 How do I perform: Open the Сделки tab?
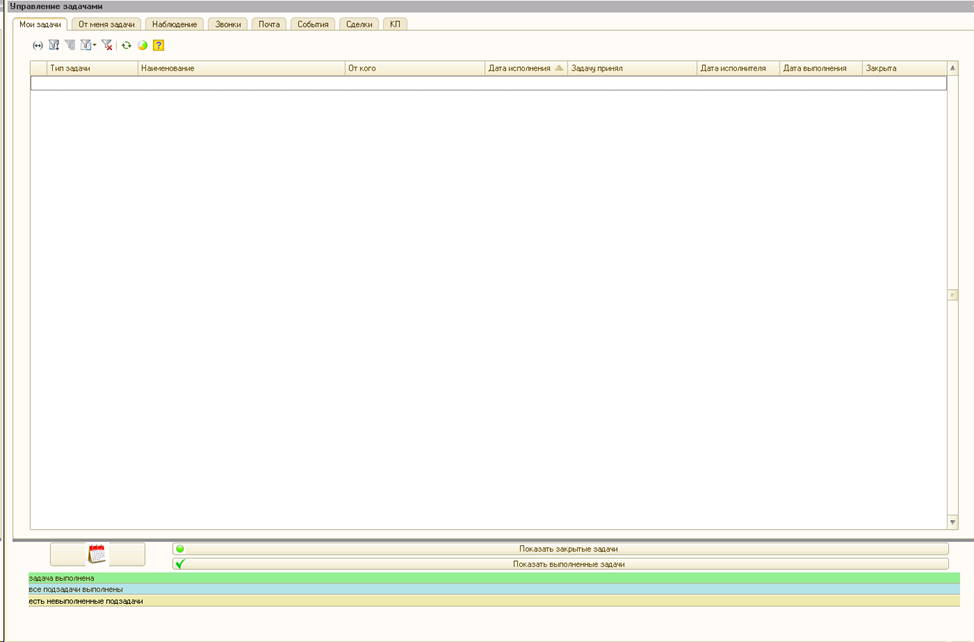click(359, 24)
